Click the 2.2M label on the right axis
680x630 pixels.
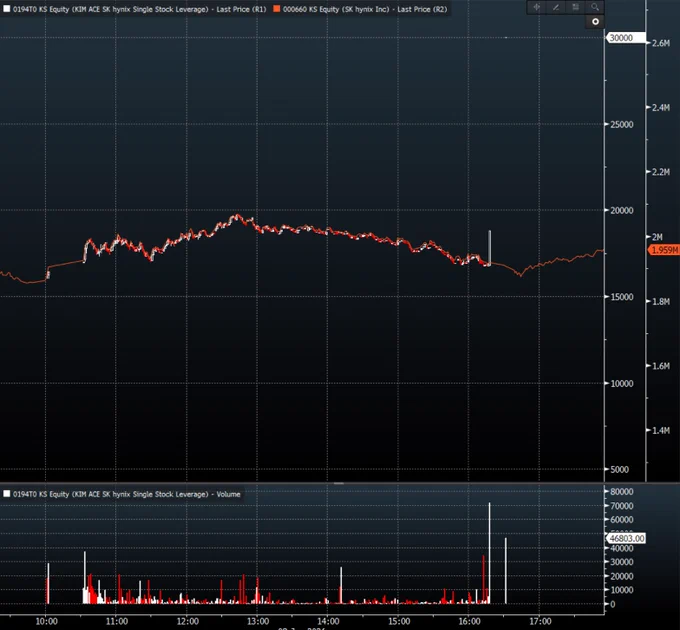[x=660, y=172]
